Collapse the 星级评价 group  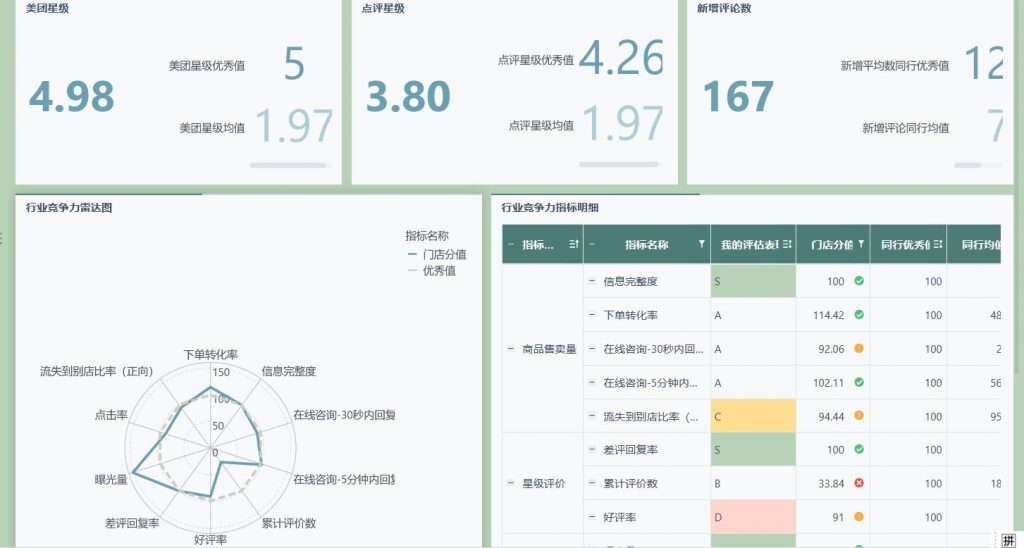pos(511,483)
